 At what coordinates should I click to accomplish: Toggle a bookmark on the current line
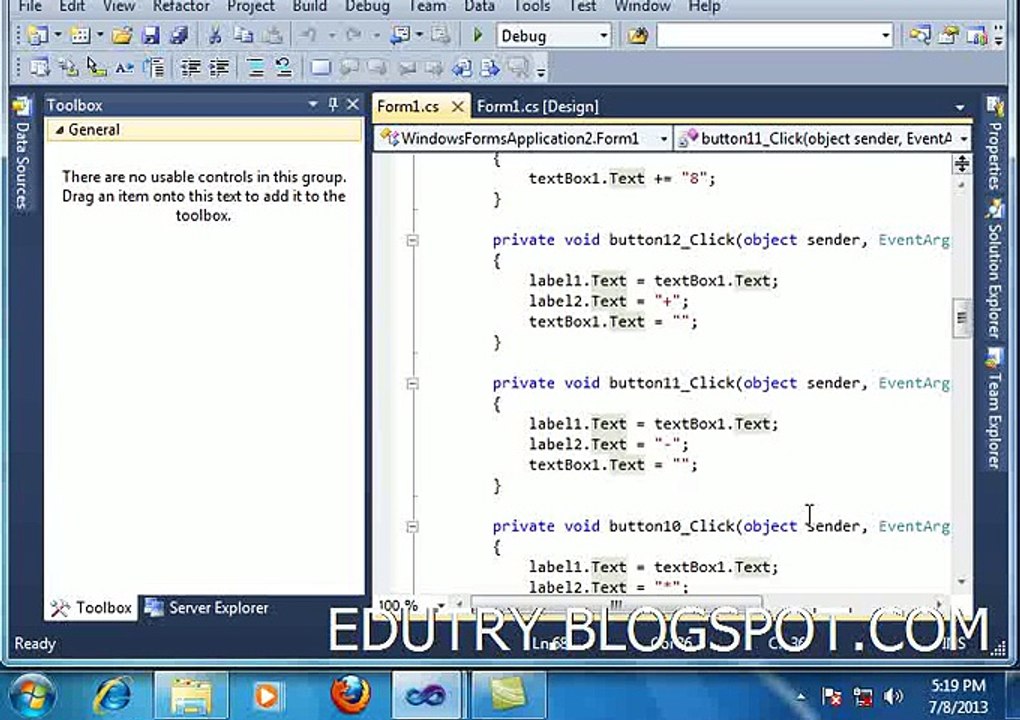pos(320,67)
